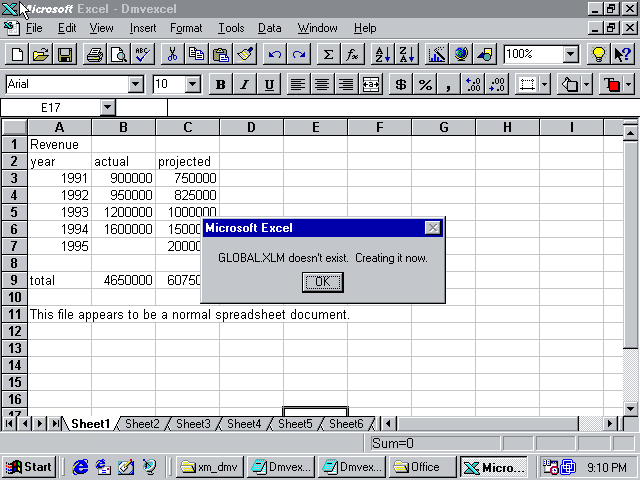This screenshot has height=480, width=640.
Task: Toggle underline formatting
Action: point(269,84)
